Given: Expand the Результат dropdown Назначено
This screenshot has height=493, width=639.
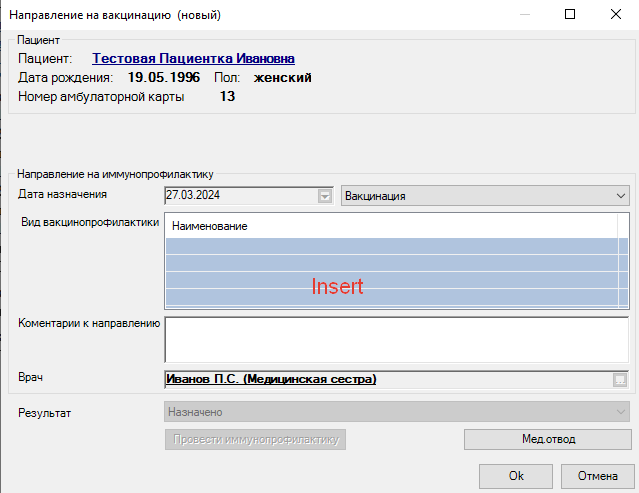Looking at the screenshot, I should [397, 412].
